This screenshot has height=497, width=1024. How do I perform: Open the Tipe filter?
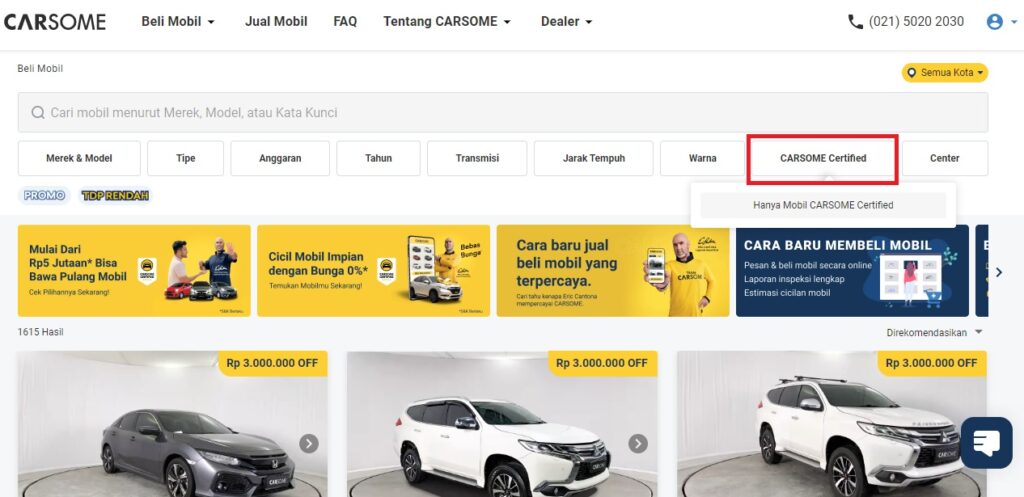point(185,158)
